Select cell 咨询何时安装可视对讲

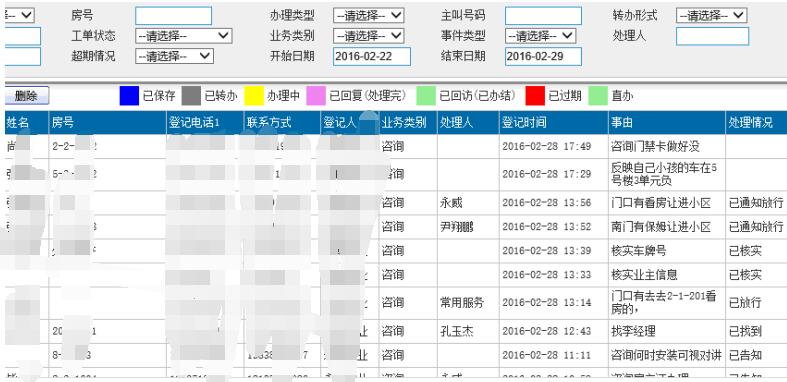pos(667,355)
